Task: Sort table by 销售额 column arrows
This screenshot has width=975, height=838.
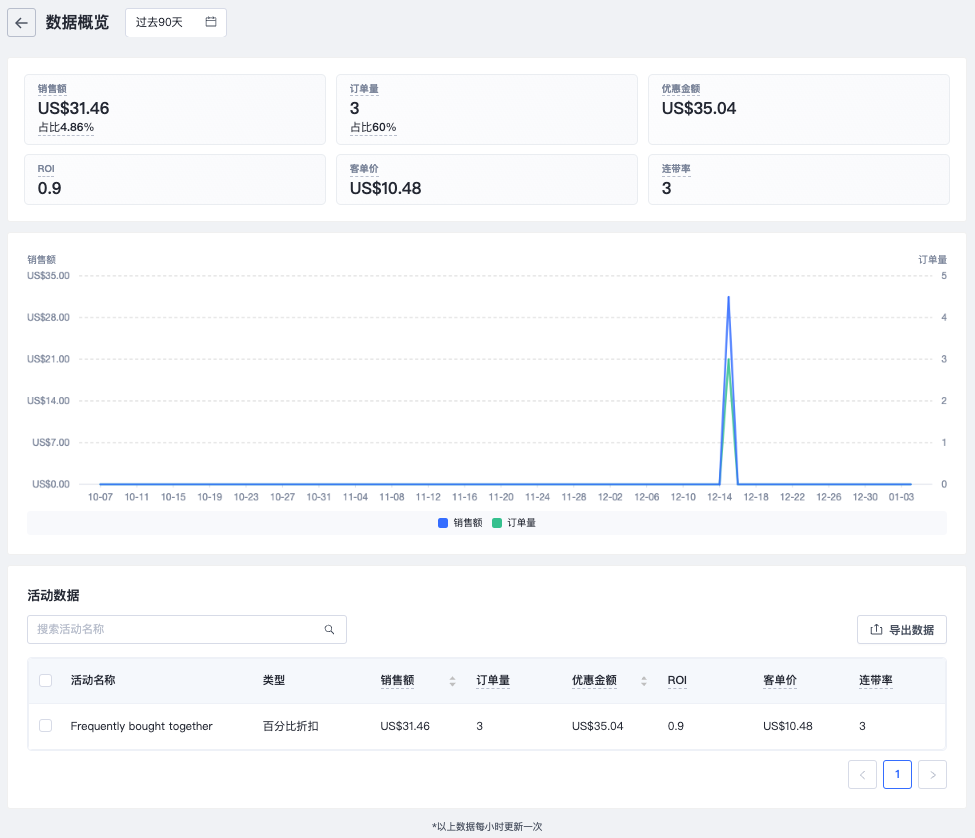Action: pyautogui.click(x=452, y=681)
